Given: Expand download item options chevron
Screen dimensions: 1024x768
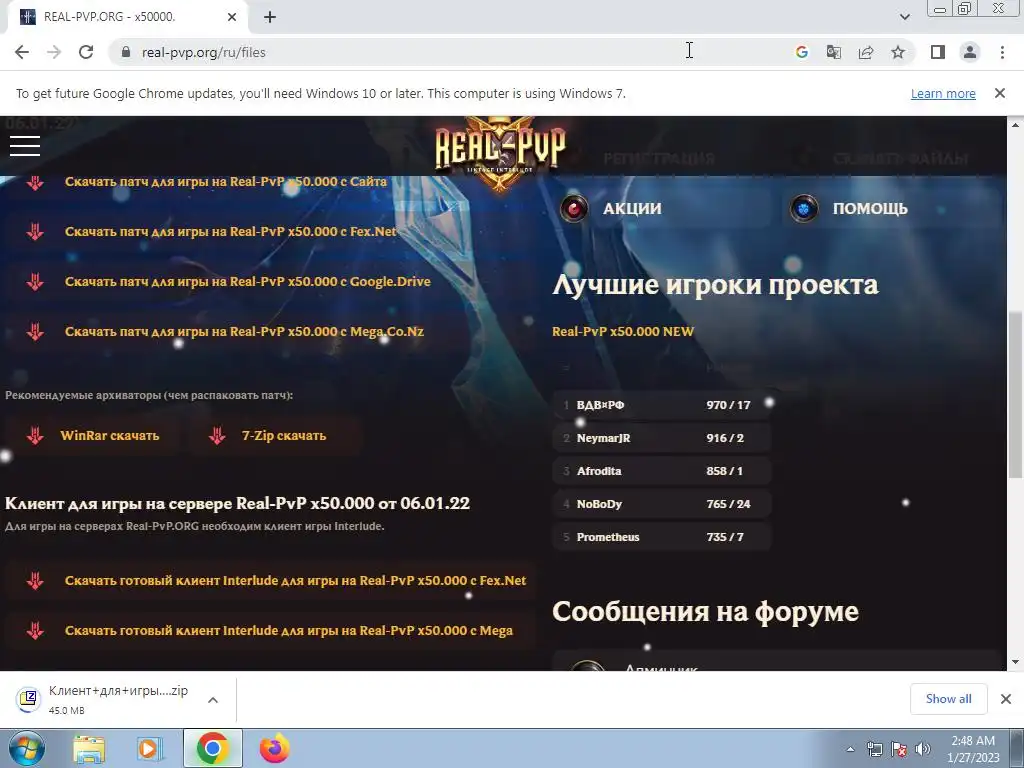Looking at the screenshot, I should [213, 699].
